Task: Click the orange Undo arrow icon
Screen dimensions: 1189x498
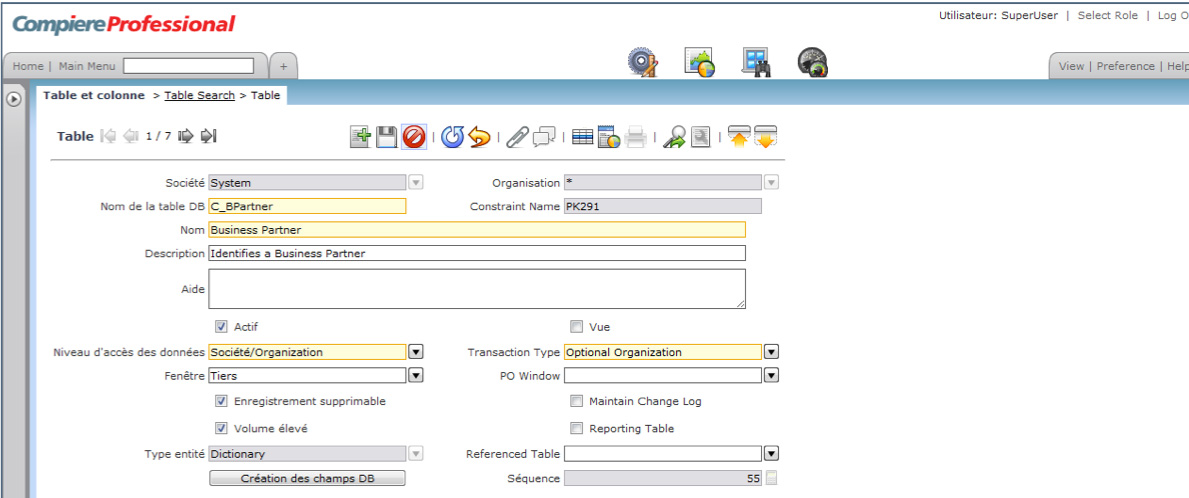Action: (479, 137)
